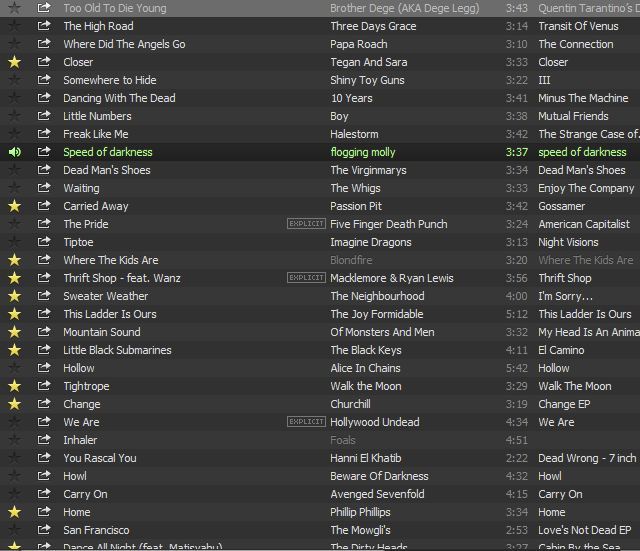Viewport: 640px width, 551px height.
Task: Click the share arrow for Thrift Shop
Action: coord(44,278)
